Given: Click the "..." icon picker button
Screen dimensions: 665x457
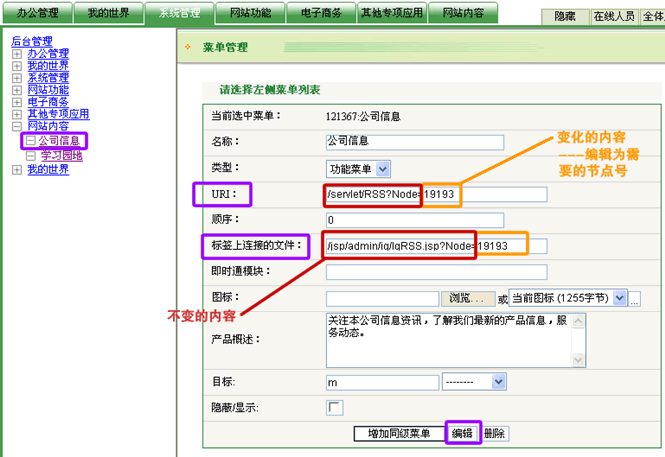Looking at the screenshot, I should pyautogui.click(x=634, y=299).
